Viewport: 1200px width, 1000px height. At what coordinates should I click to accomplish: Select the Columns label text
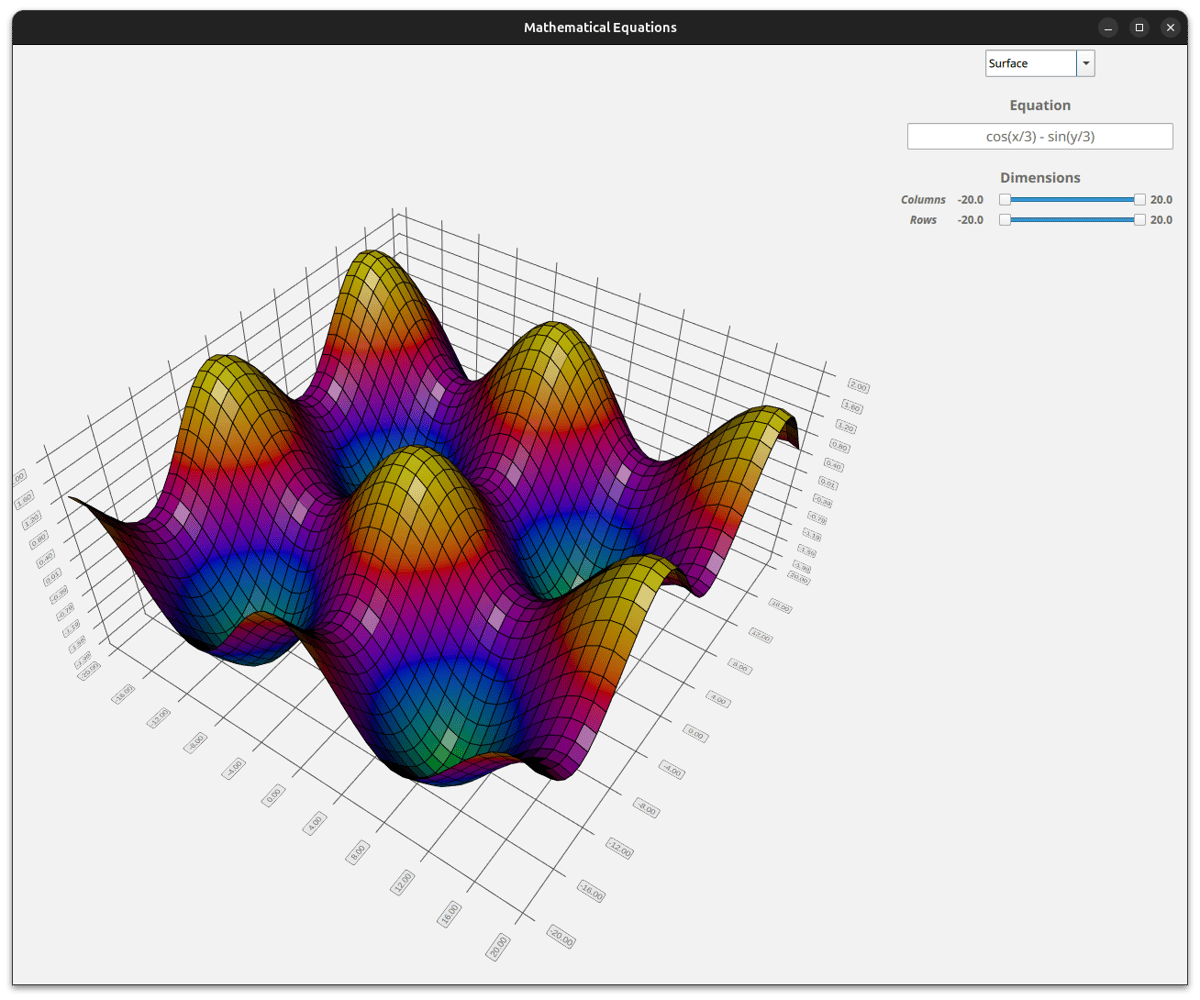click(x=923, y=200)
